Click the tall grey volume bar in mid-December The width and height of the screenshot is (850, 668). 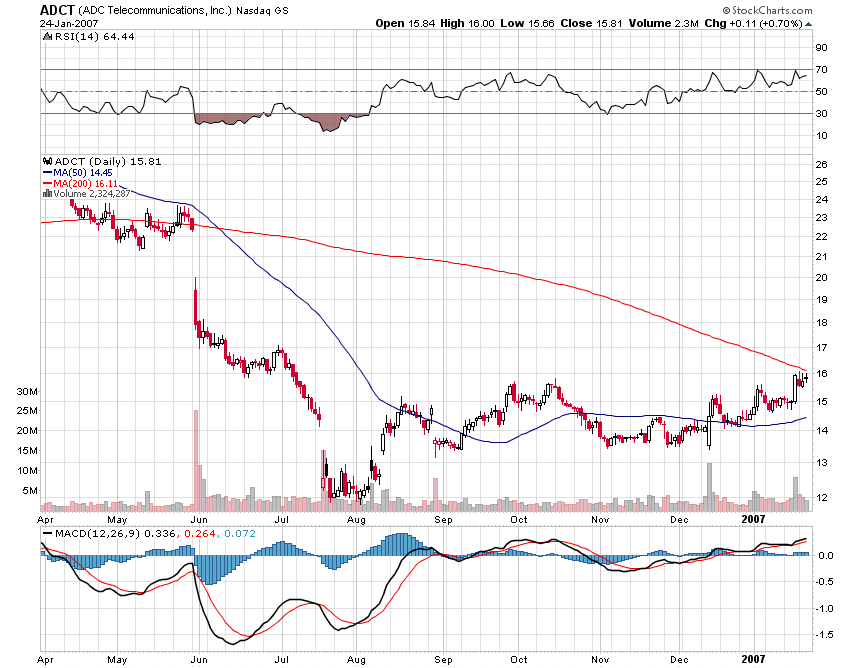[709, 487]
